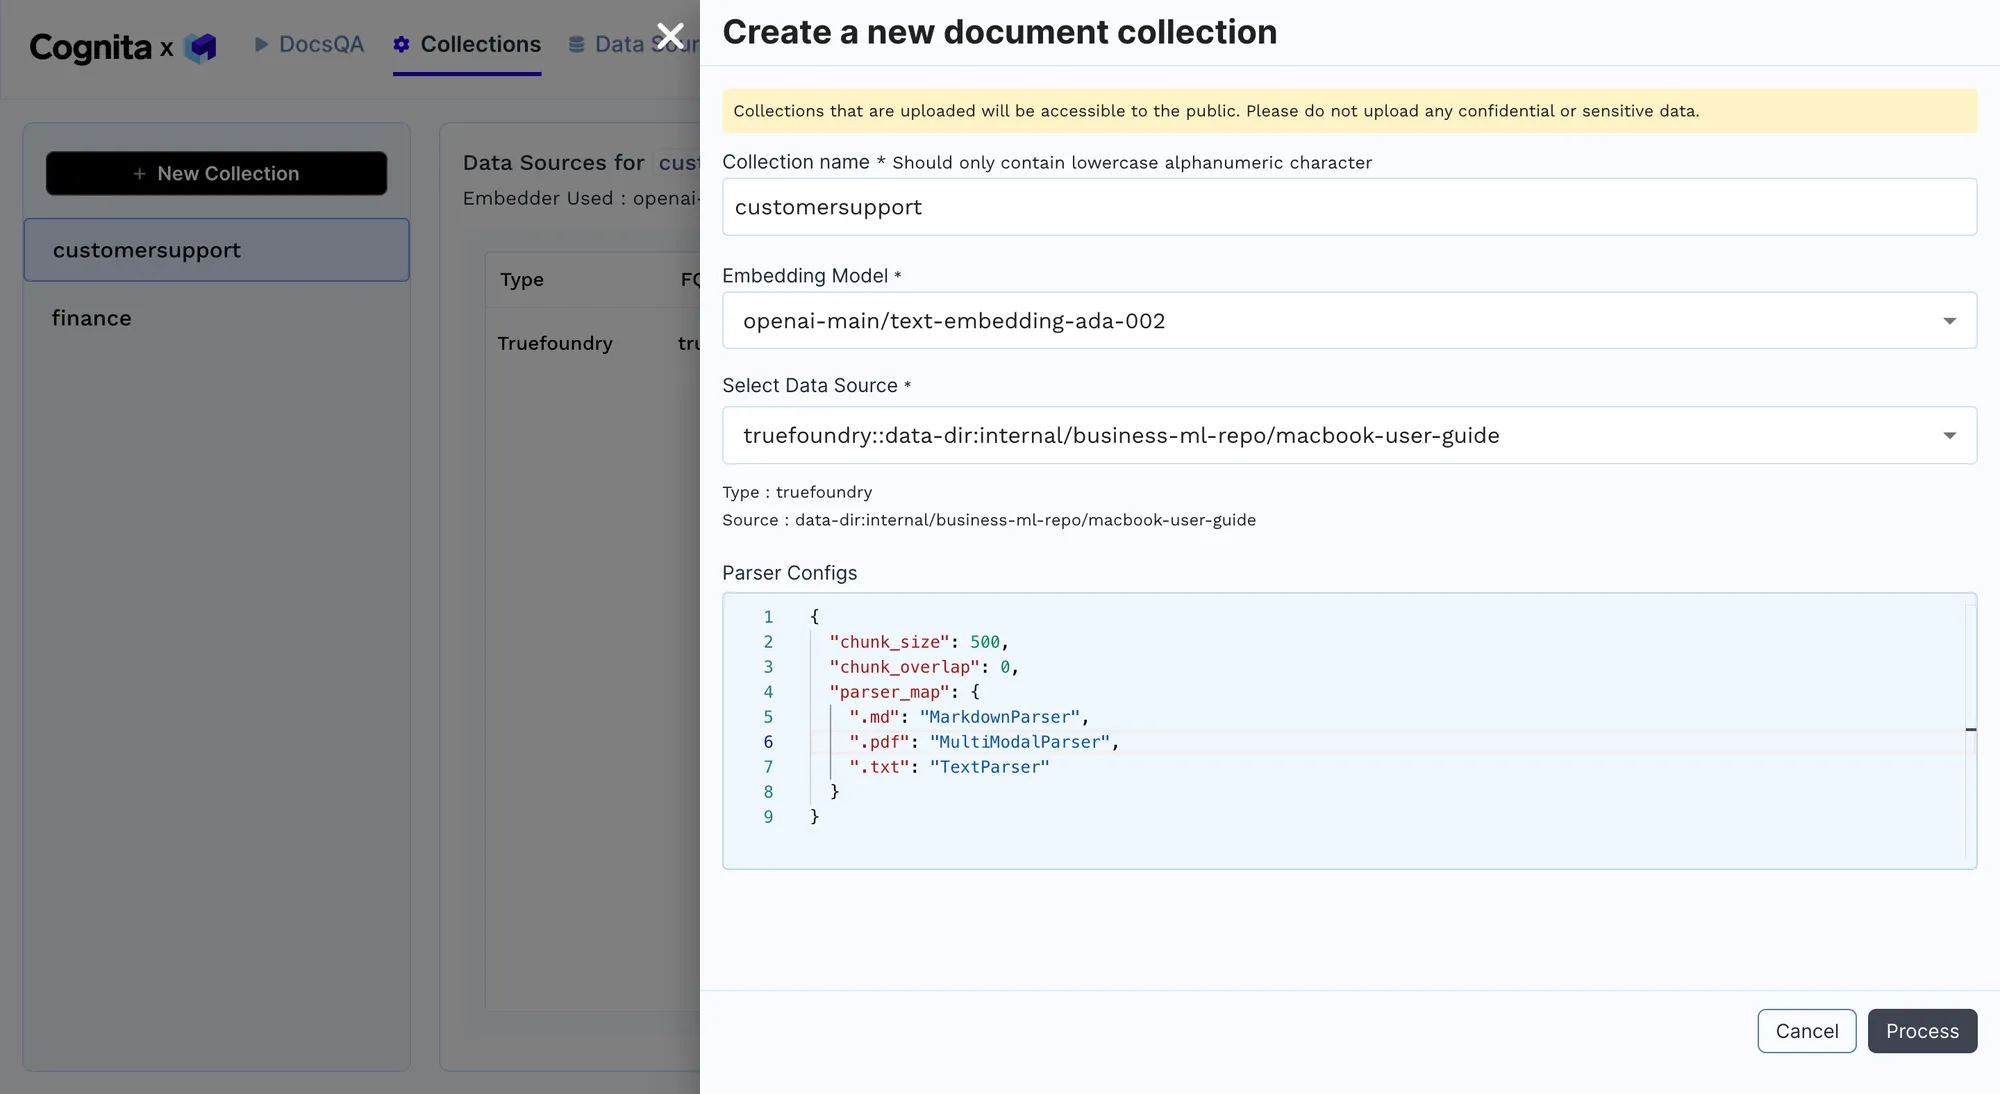
Task: Click the Collections gear icon
Action: [401, 44]
